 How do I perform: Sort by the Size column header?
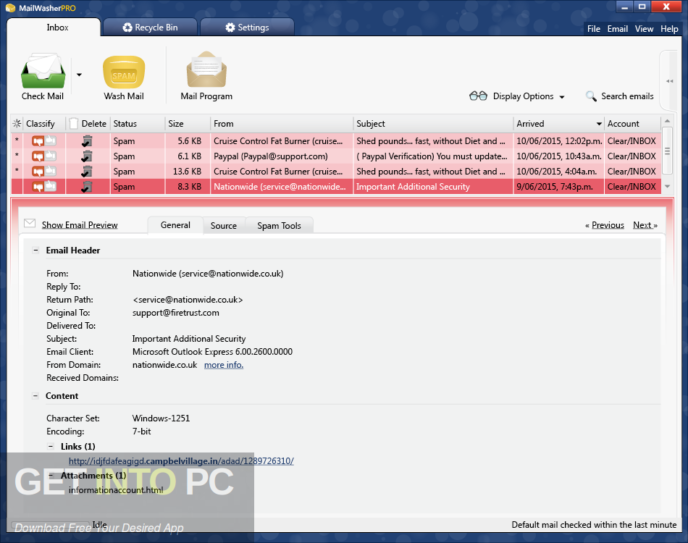point(187,124)
